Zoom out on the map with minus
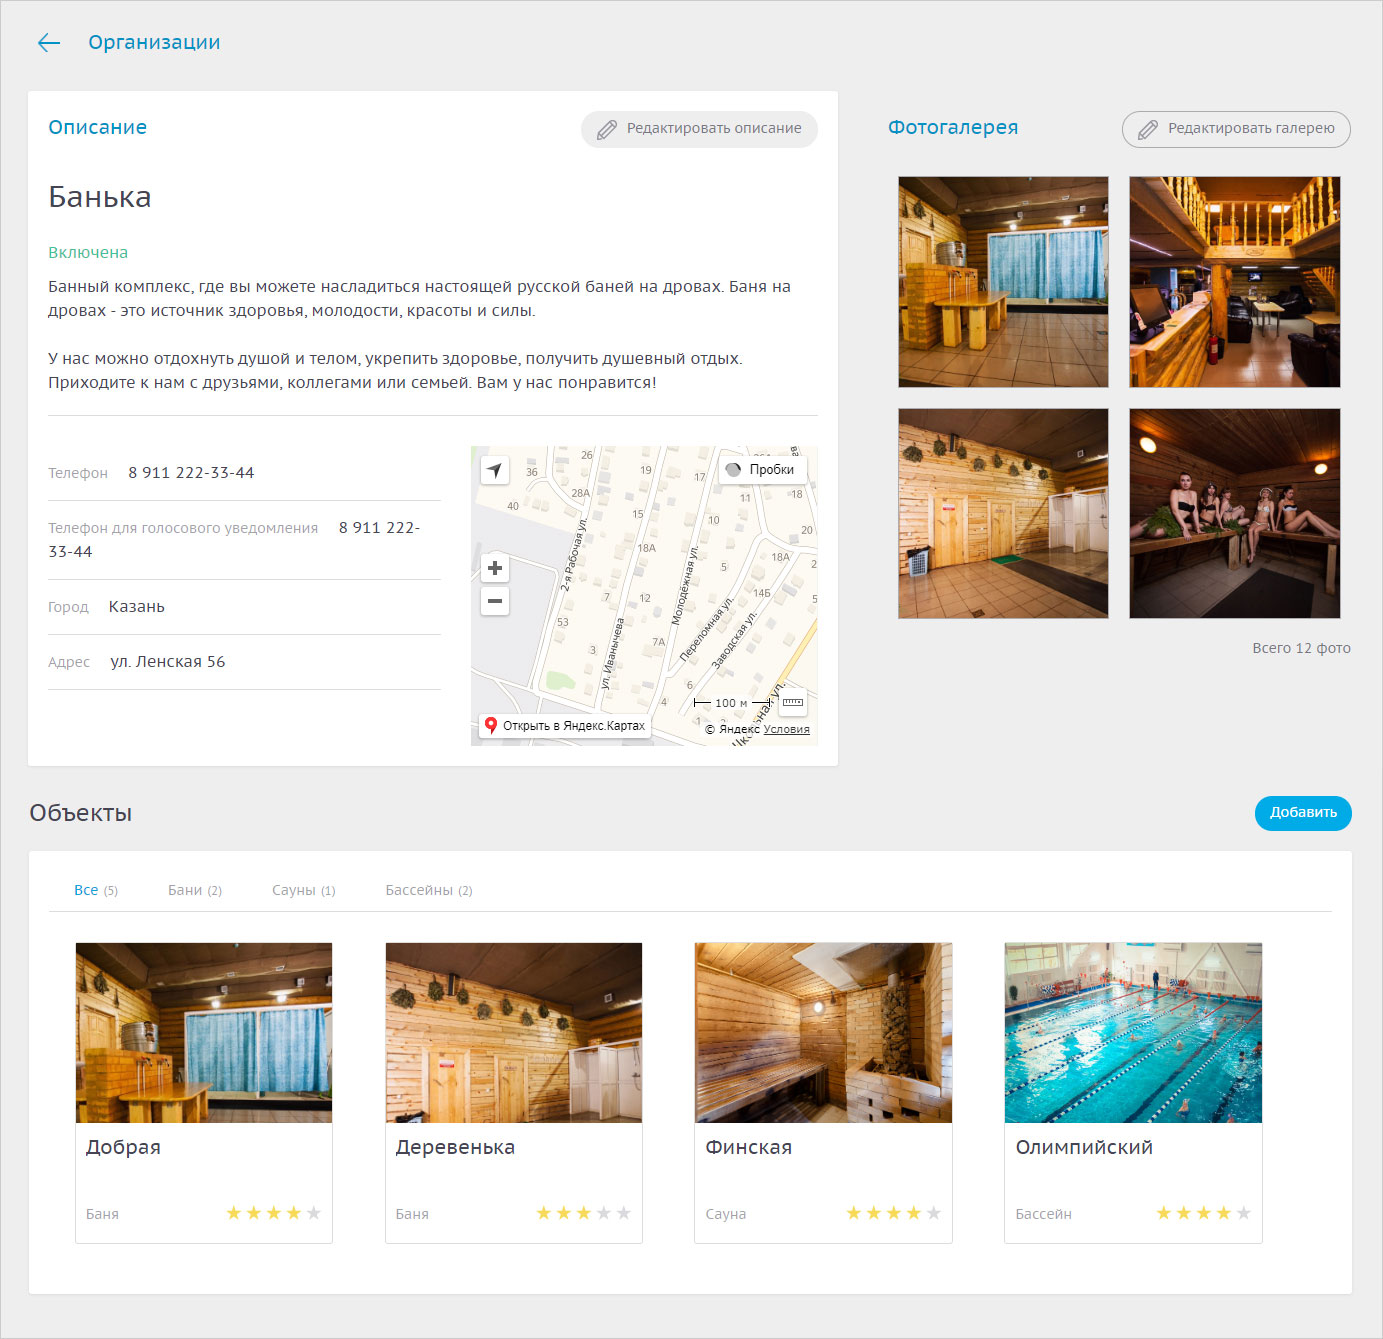The image size is (1383, 1339). click(495, 601)
